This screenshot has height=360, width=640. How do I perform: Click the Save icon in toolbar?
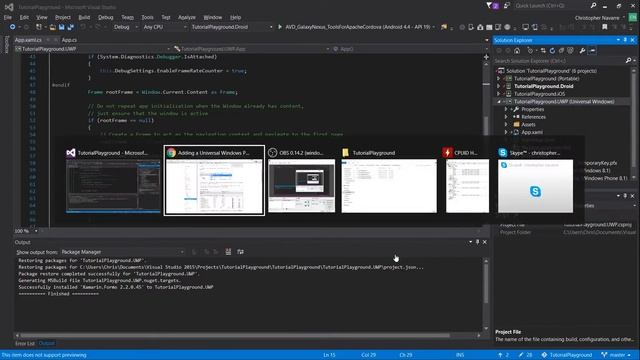coord(61,27)
